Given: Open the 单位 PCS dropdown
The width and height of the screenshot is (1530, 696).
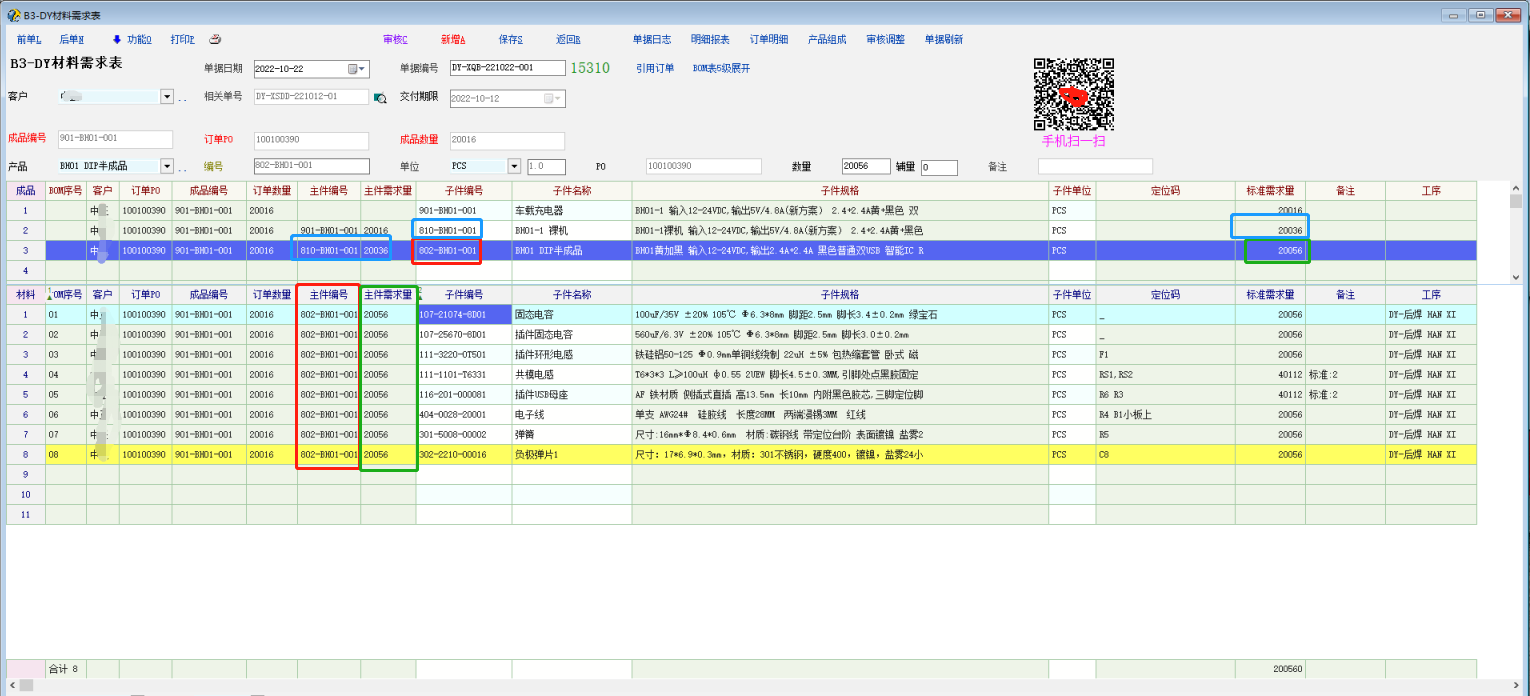Looking at the screenshot, I should (x=514, y=167).
